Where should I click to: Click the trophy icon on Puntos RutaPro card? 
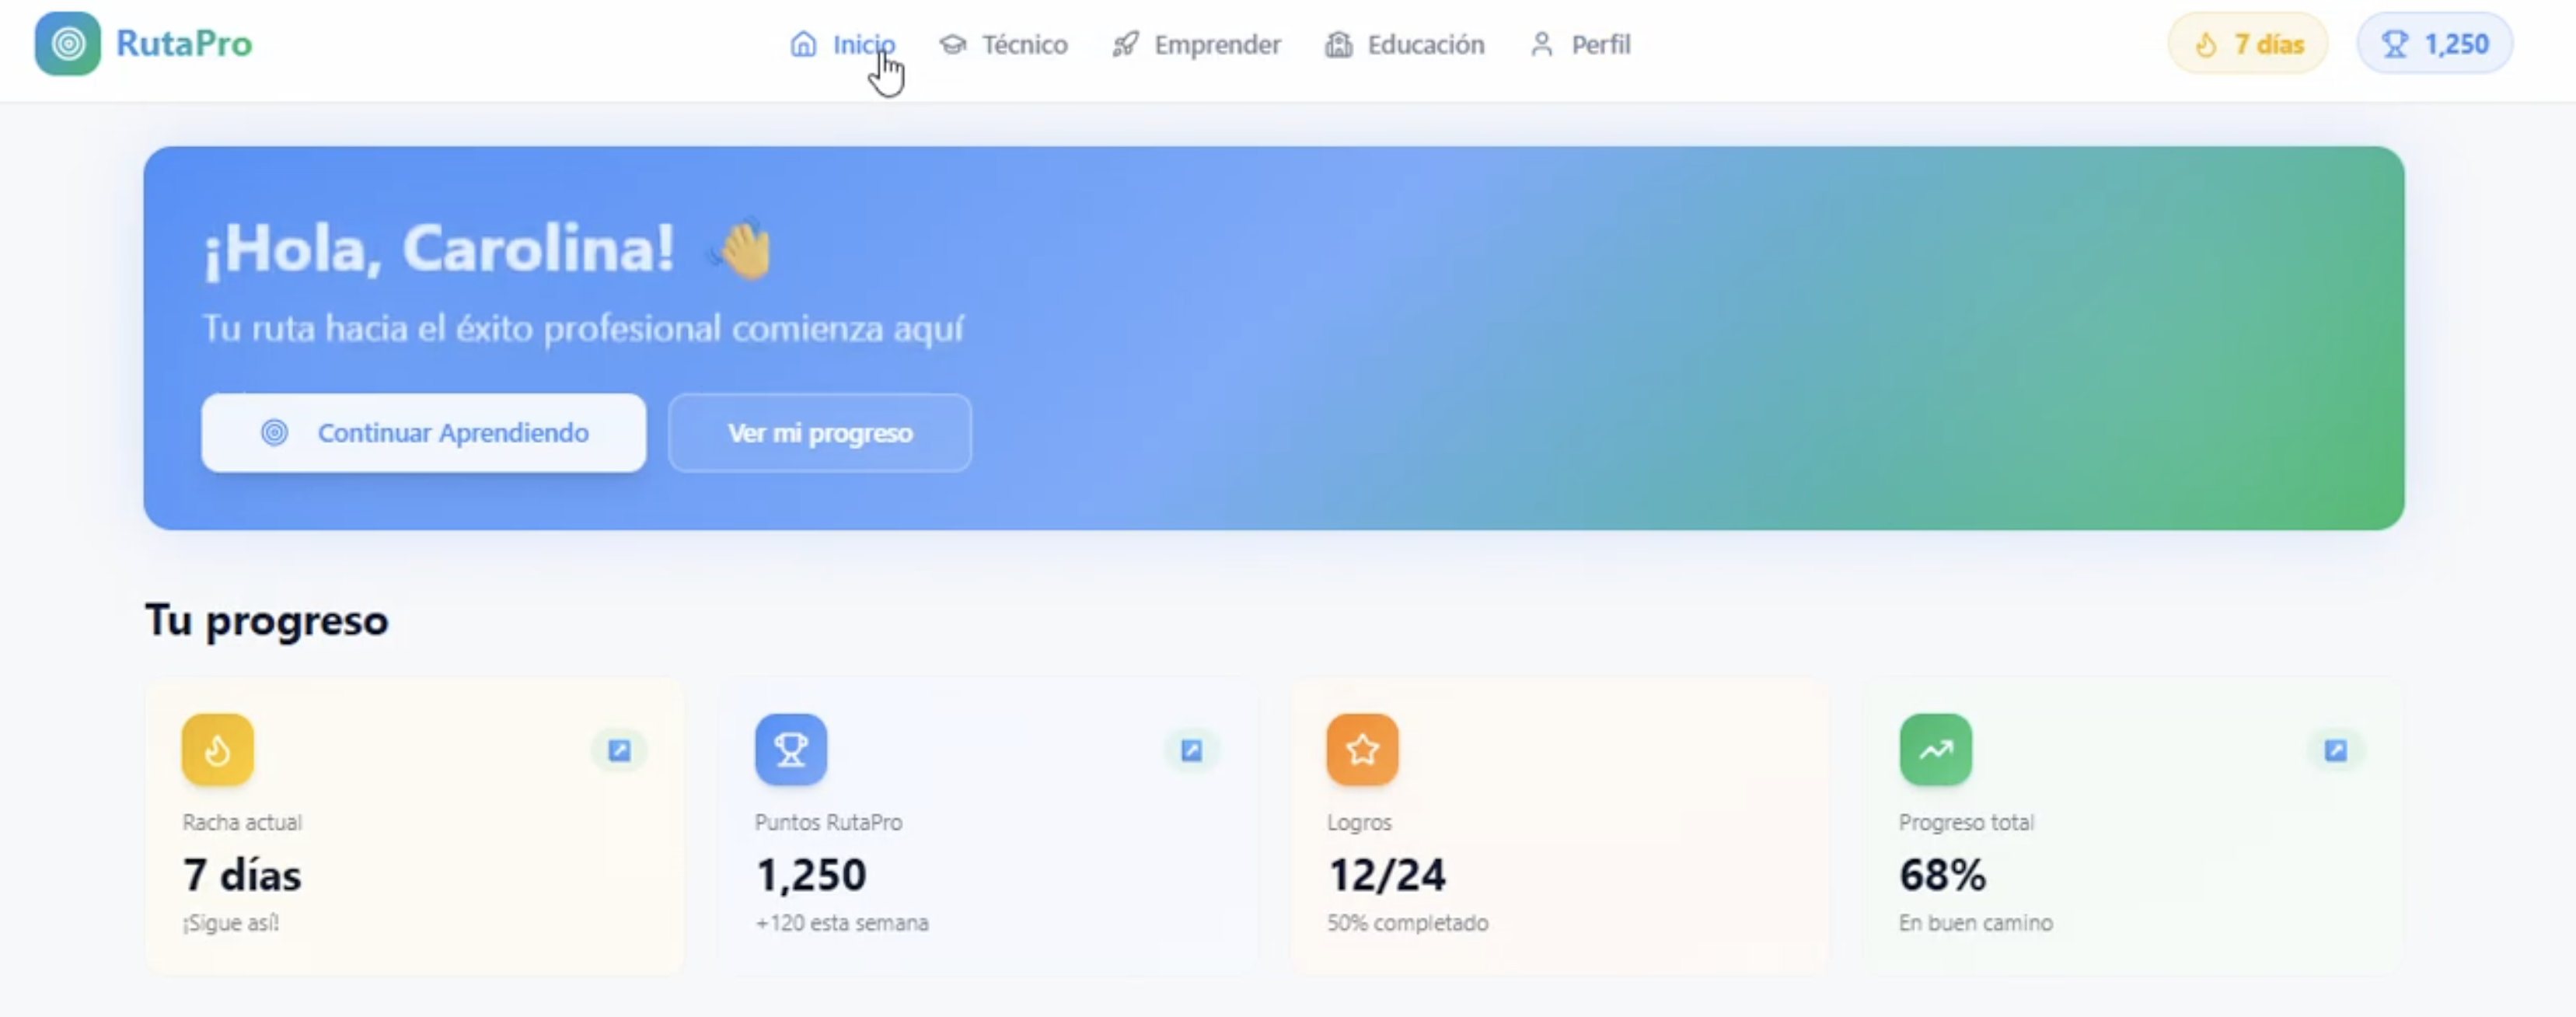pyautogui.click(x=790, y=749)
